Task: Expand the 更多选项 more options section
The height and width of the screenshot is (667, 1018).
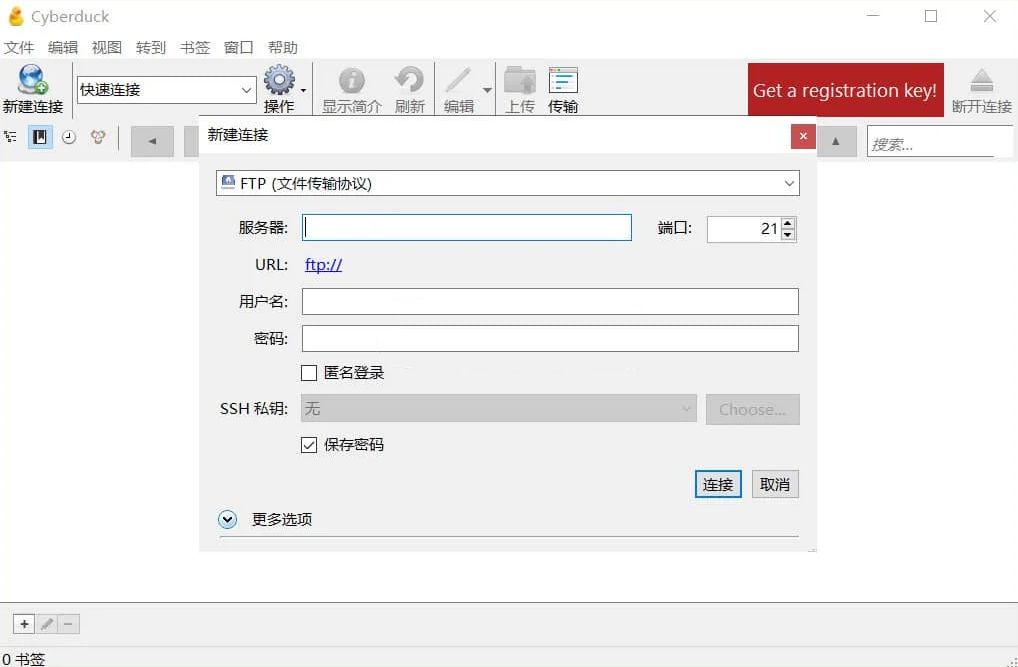Action: tap(227, 520)
